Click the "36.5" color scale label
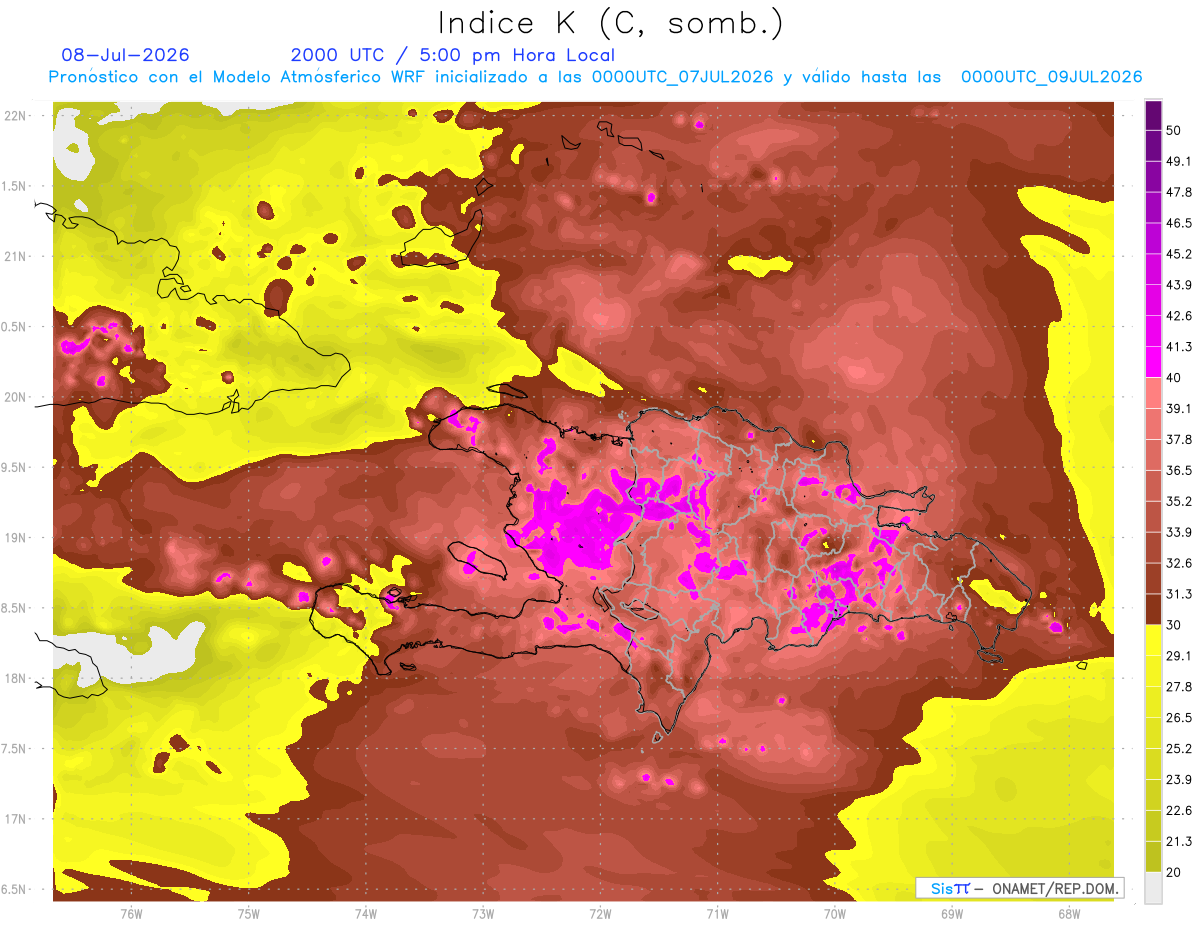 [x=1179, y=470]
